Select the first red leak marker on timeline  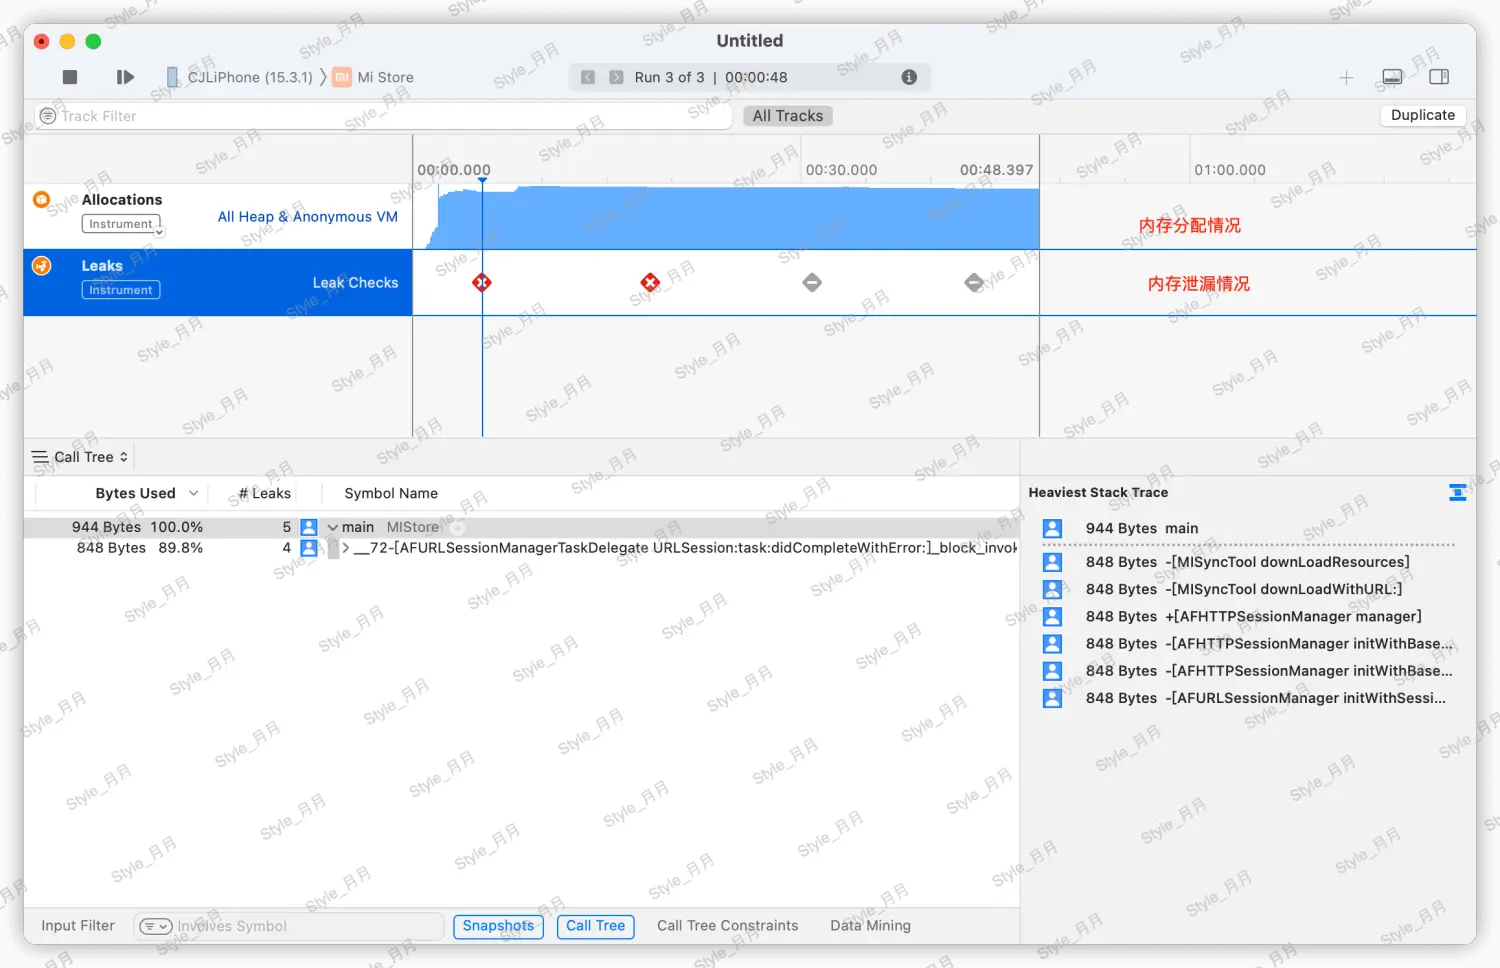482,283
